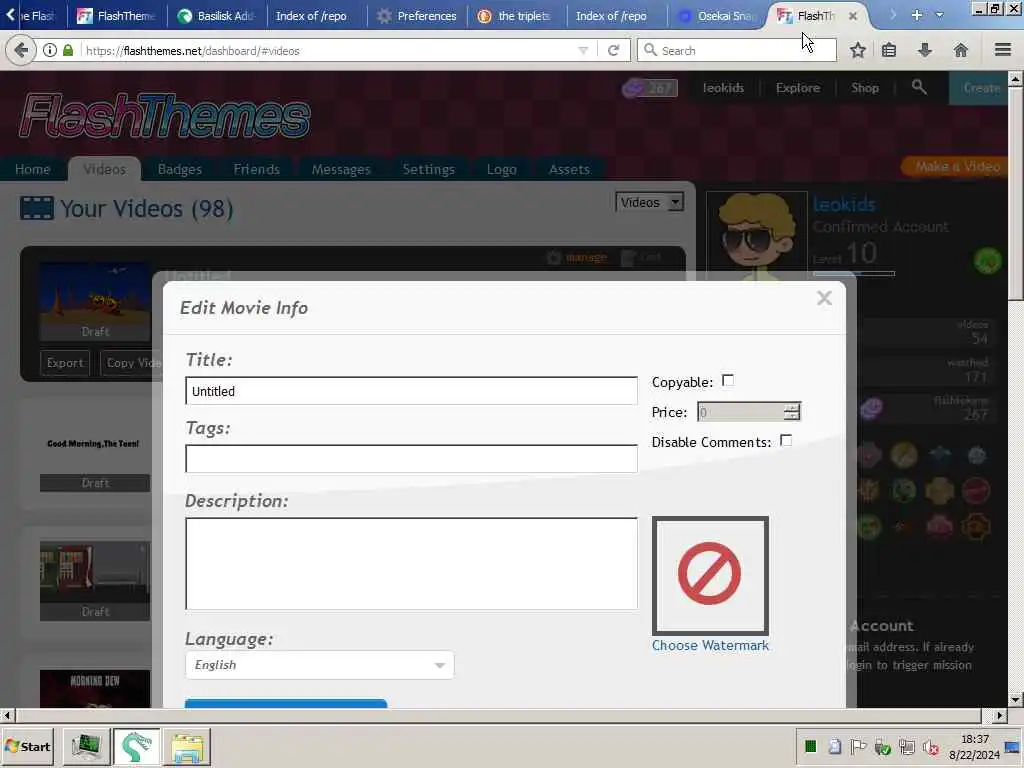Show bookmarks list icon in toolbar

click(x=889, y=50)
